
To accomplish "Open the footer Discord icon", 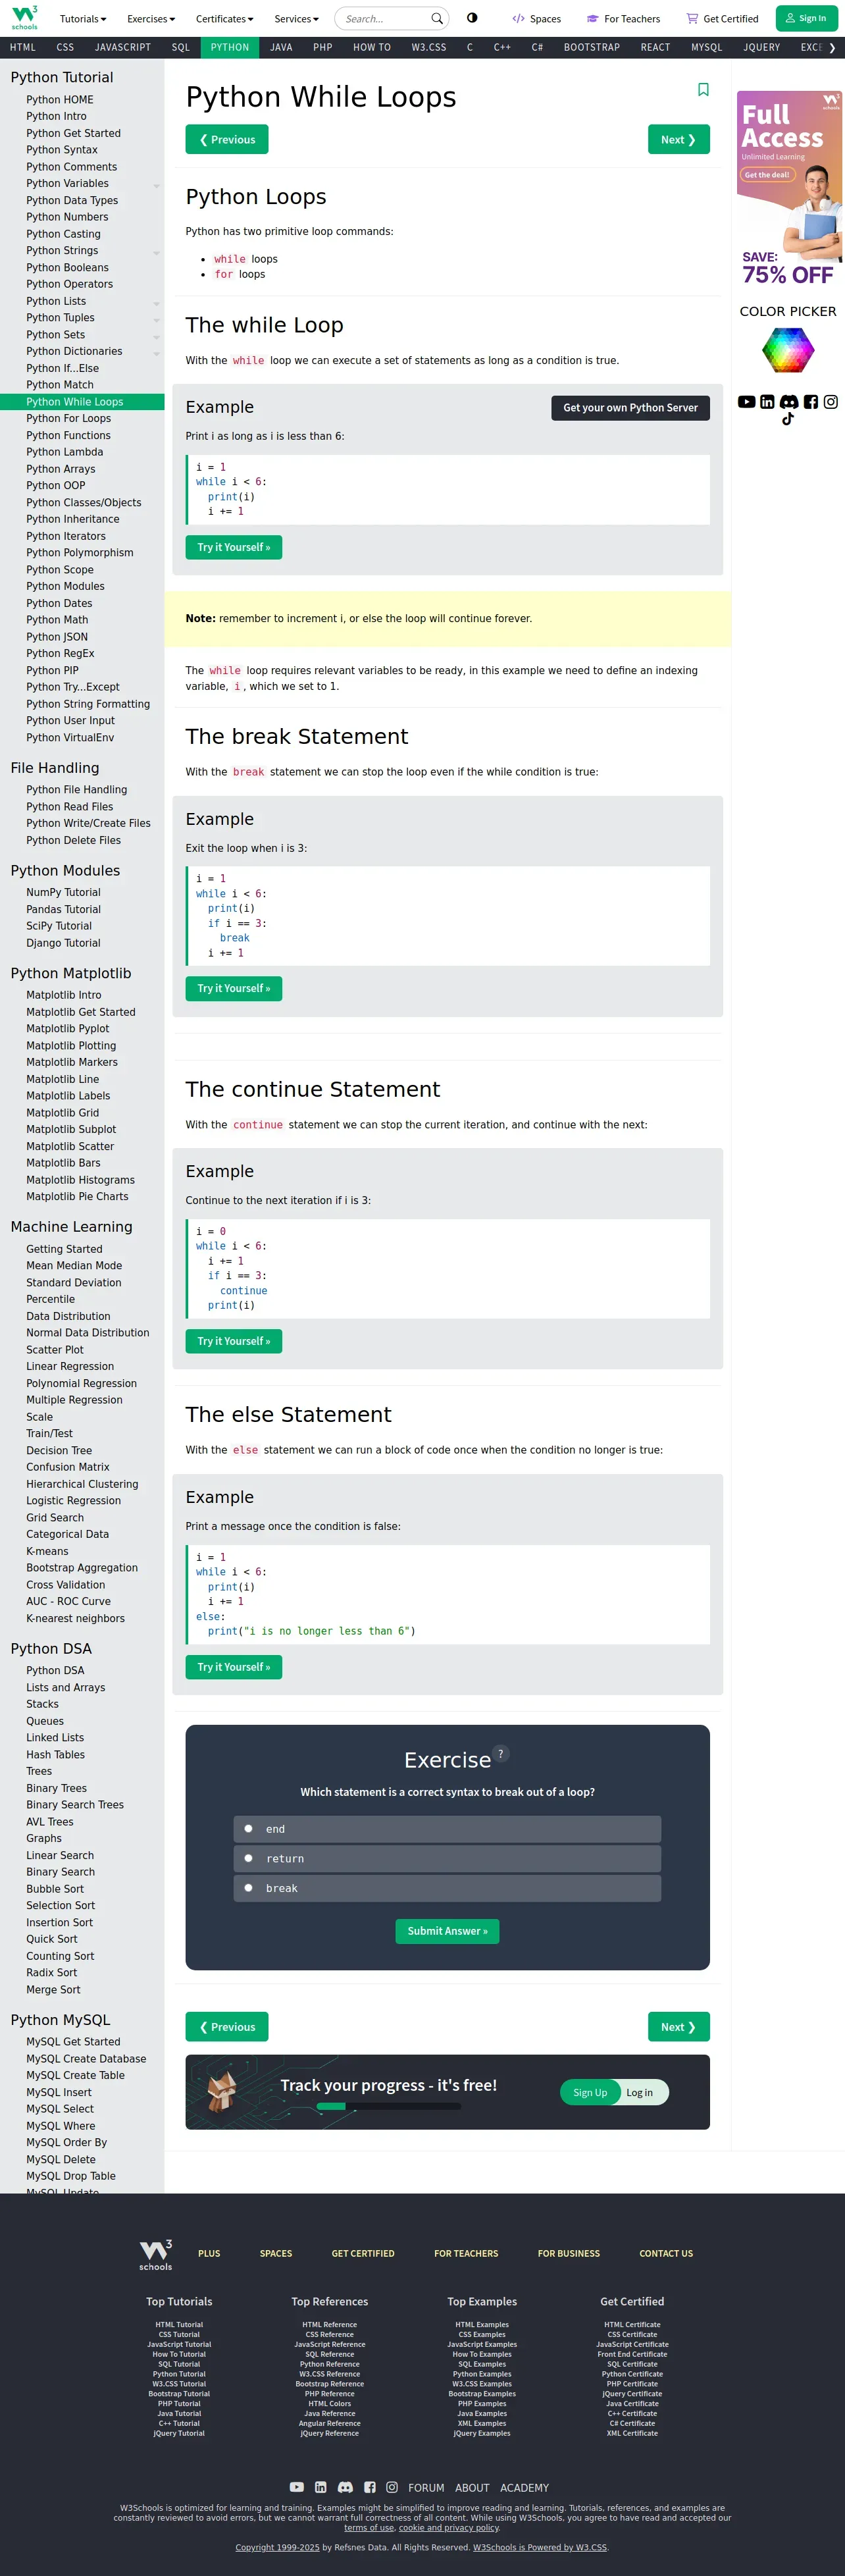I will tap(345, 2487).
